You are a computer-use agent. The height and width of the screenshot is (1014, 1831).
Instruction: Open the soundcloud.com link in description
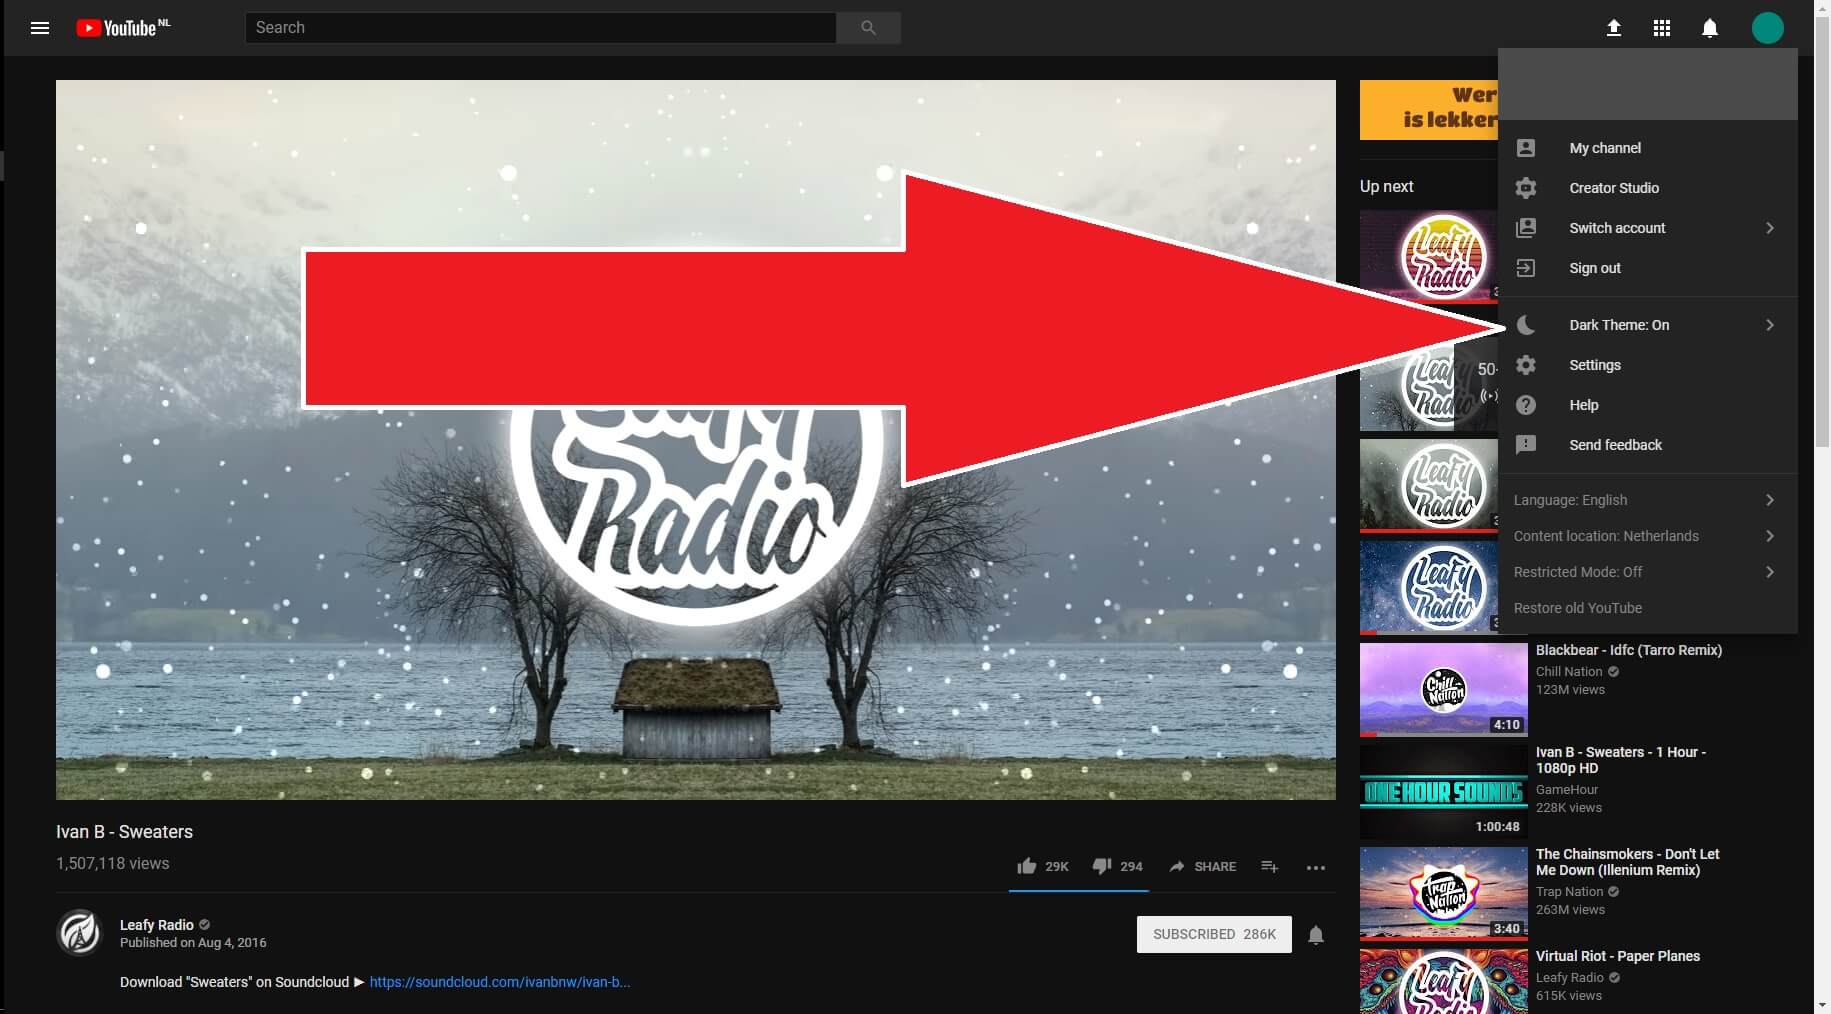(500, 982)
